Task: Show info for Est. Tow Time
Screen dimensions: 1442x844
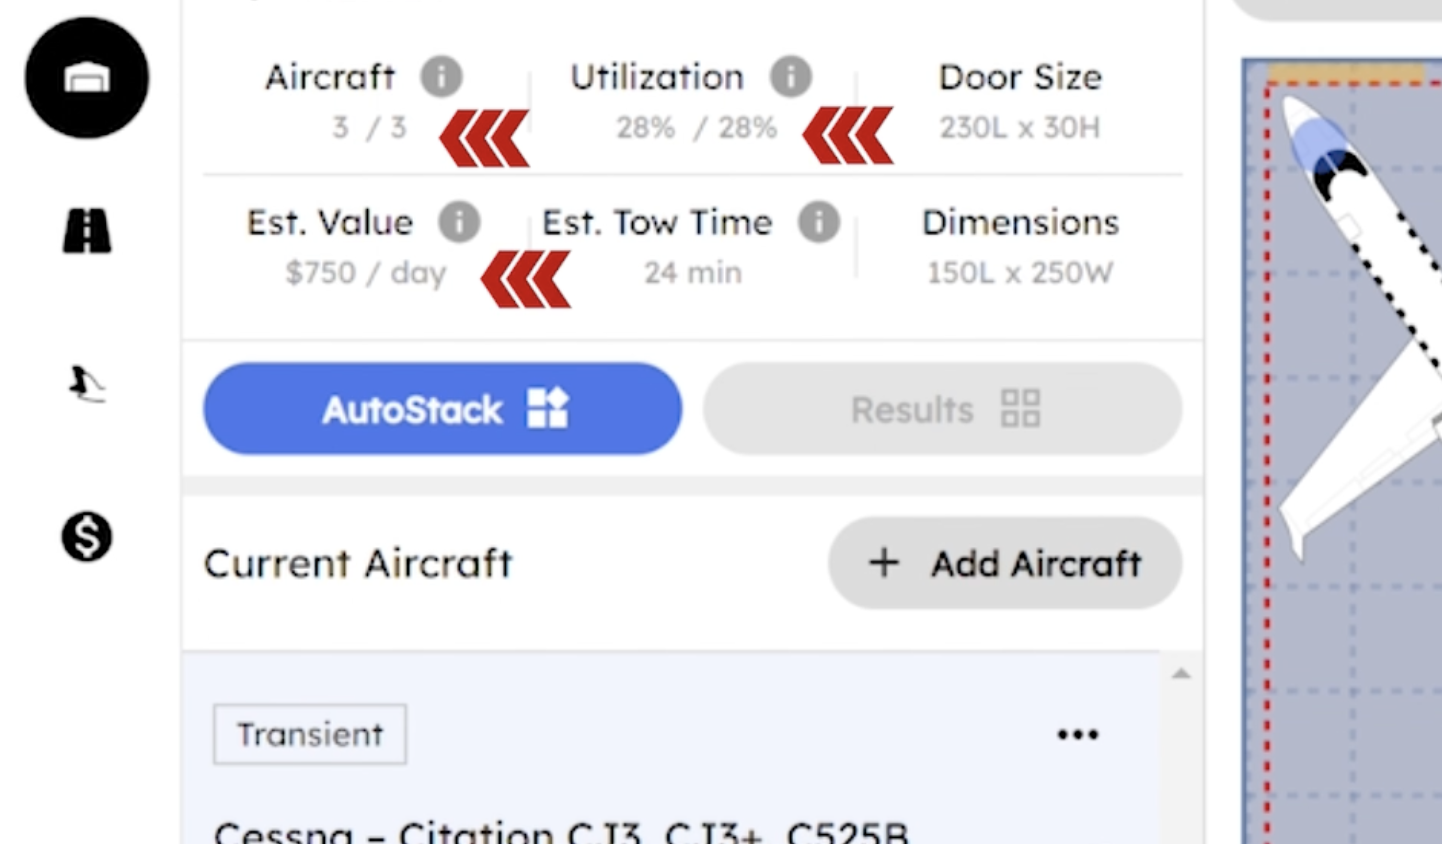Action: coord(818,222)
